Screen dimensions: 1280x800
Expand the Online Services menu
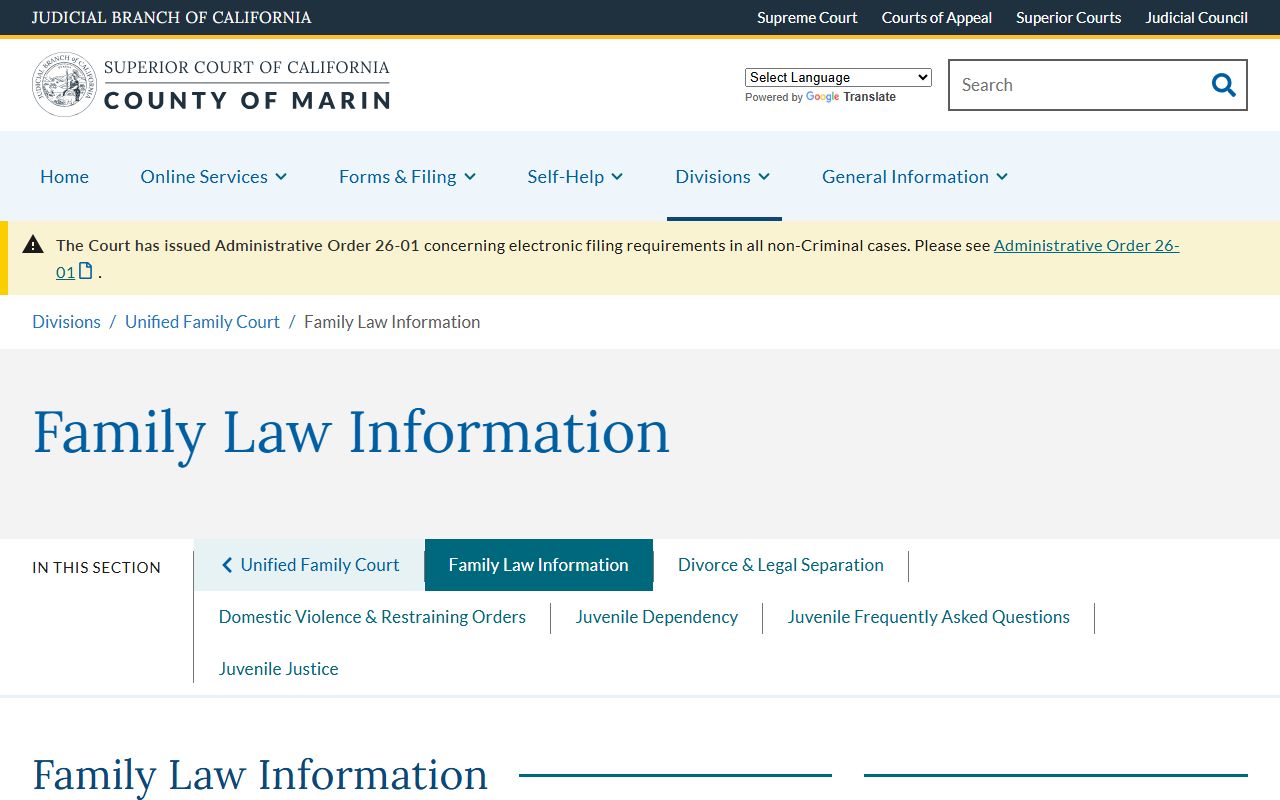click(214, 176)
